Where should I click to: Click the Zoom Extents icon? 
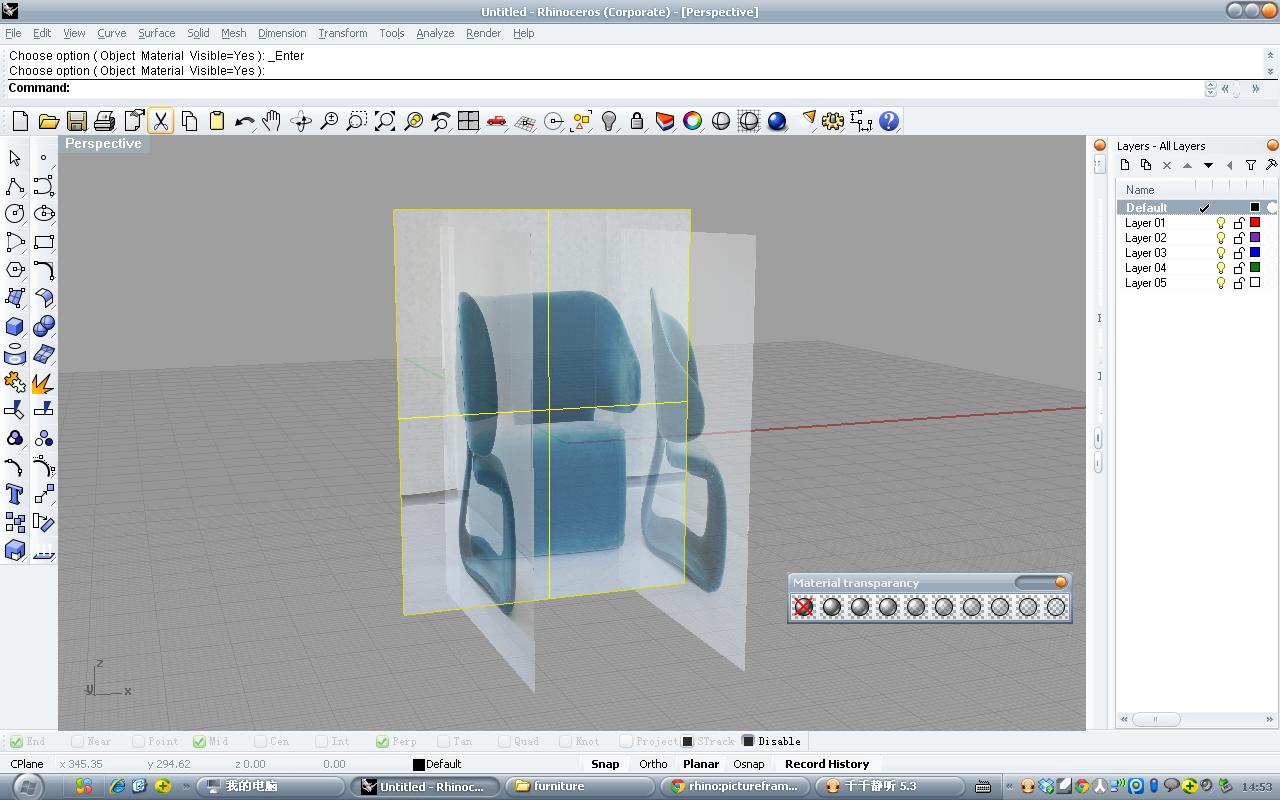coord(385,121)
